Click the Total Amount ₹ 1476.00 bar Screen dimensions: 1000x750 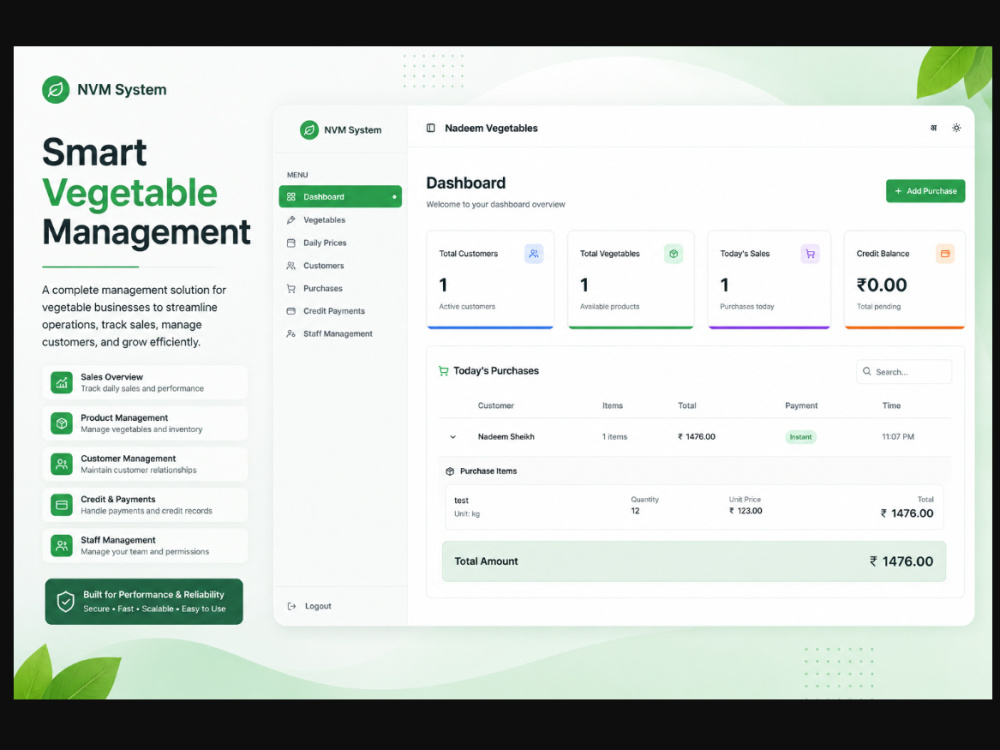(694, 562)
